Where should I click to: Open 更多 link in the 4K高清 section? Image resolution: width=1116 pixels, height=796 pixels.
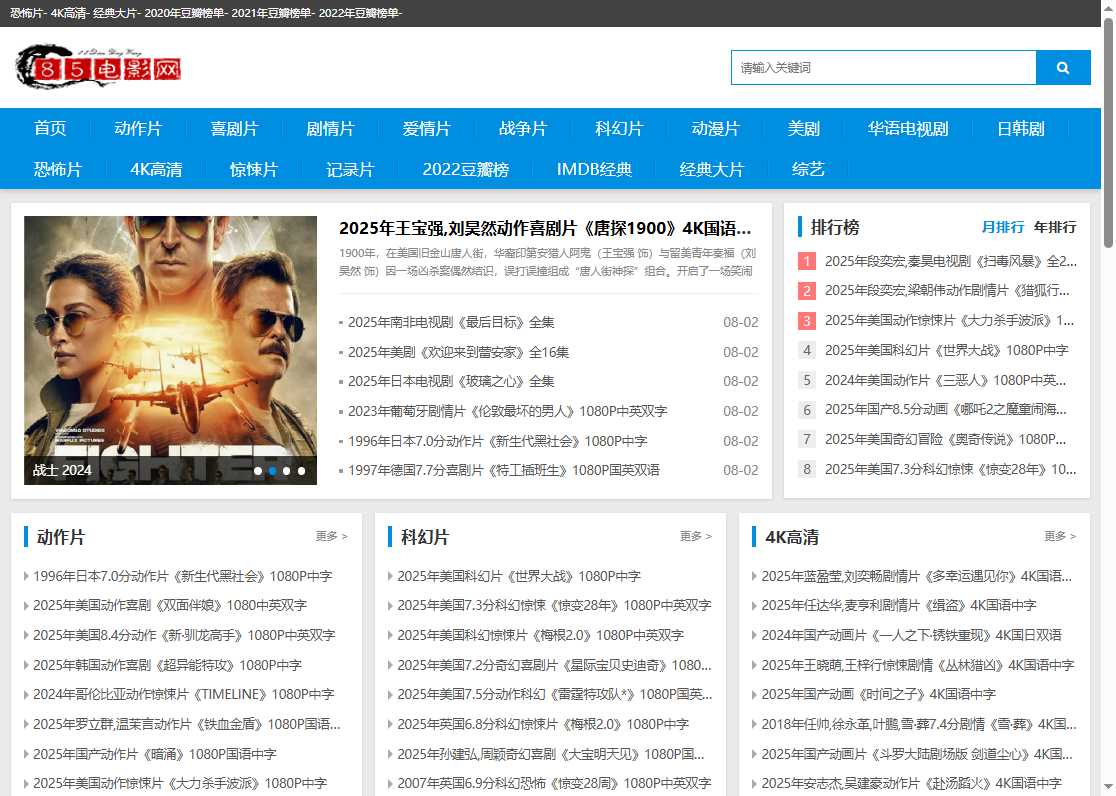coord(1059,536)
